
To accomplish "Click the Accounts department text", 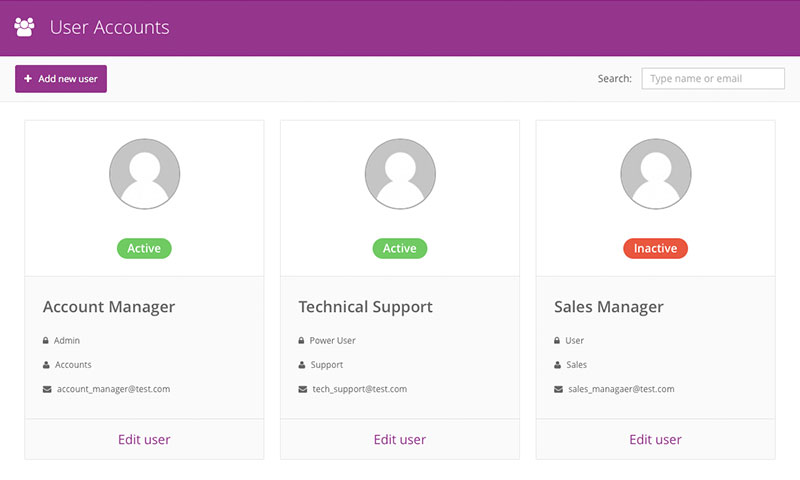I will (73, 365).
